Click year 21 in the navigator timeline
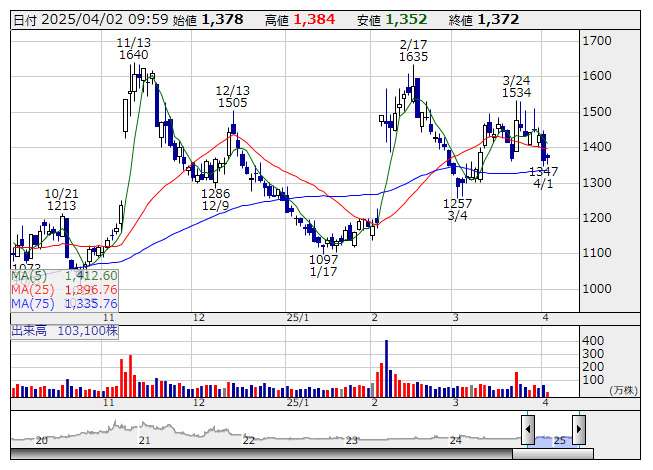The height and width of the screenshot is (470, 653). coord(145,440)
